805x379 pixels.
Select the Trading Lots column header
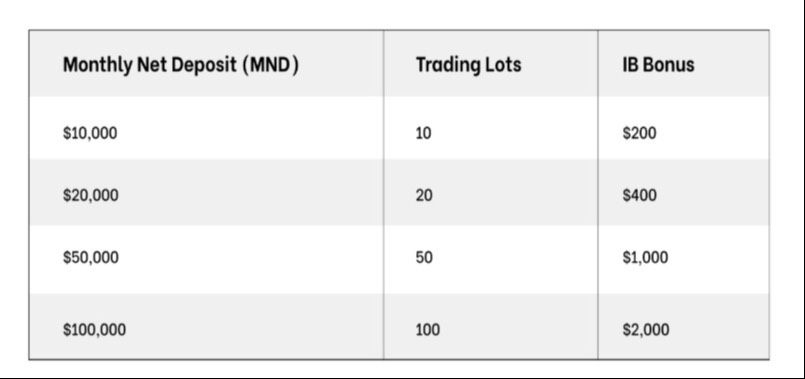point(468,65)
